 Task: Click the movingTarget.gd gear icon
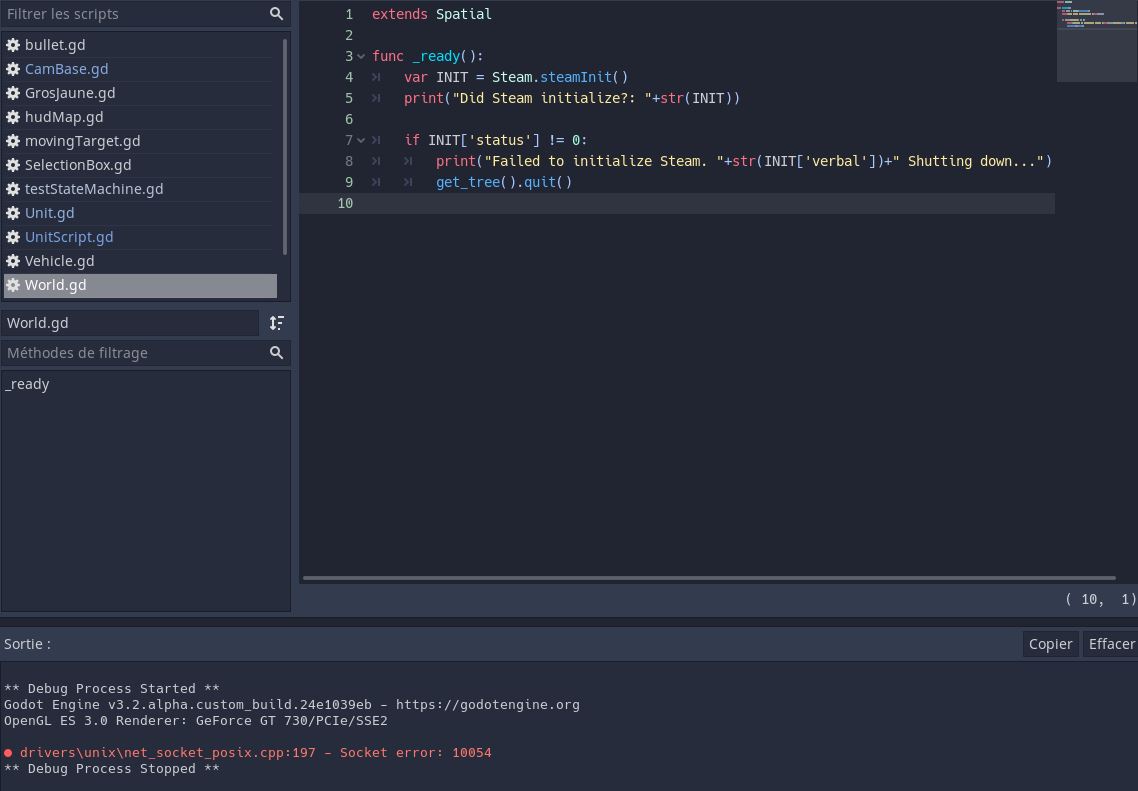[x=13, y=141]
